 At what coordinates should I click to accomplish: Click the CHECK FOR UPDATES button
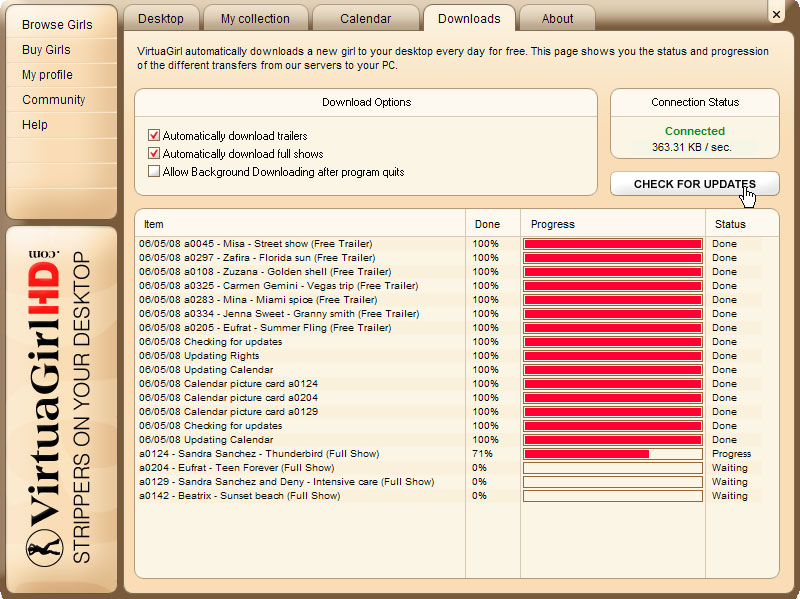694,184
